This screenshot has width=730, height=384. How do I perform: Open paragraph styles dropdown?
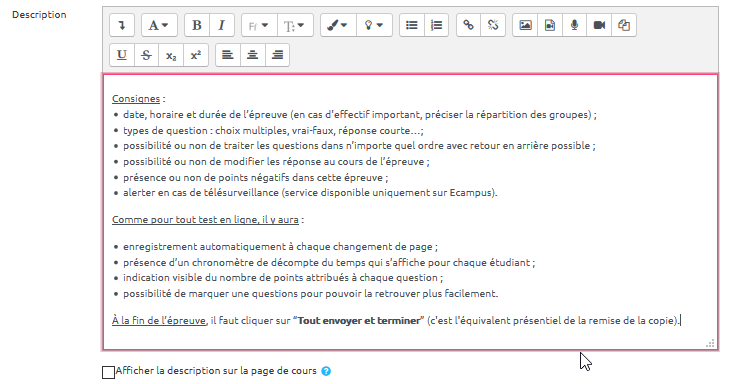coord(159,25)
